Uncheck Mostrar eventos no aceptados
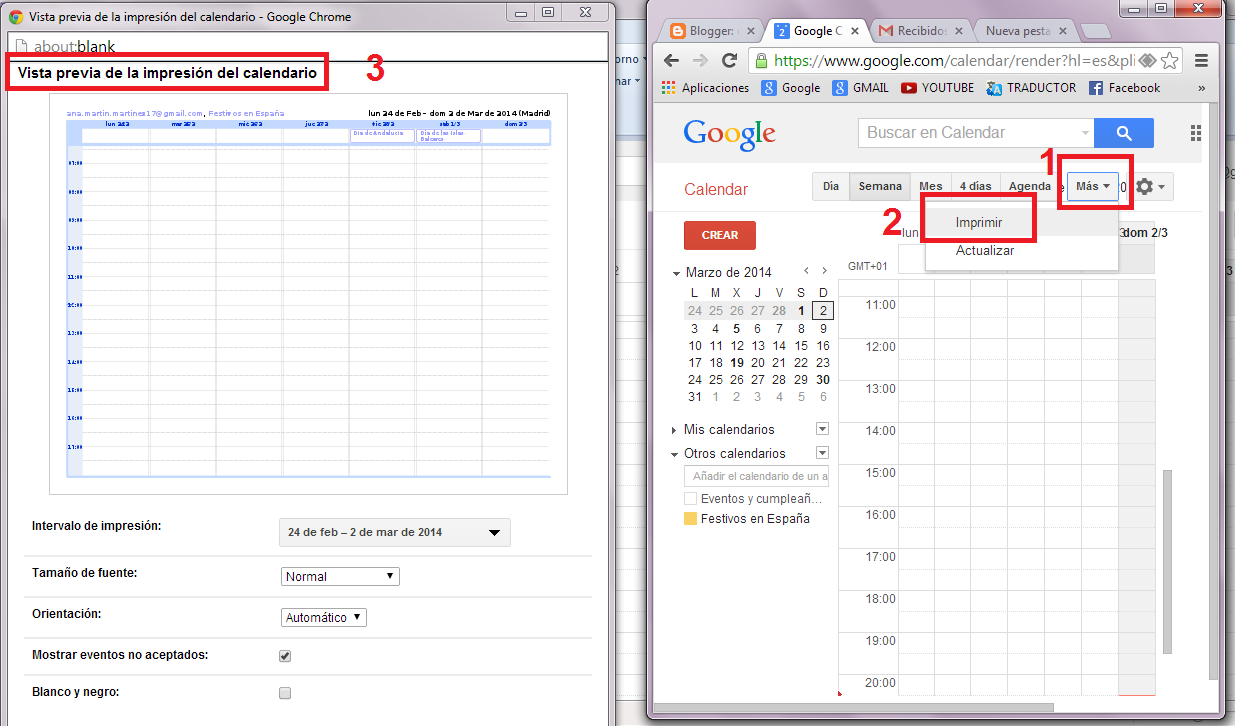This screenshot has width=1235, height=726. [285, 656]
